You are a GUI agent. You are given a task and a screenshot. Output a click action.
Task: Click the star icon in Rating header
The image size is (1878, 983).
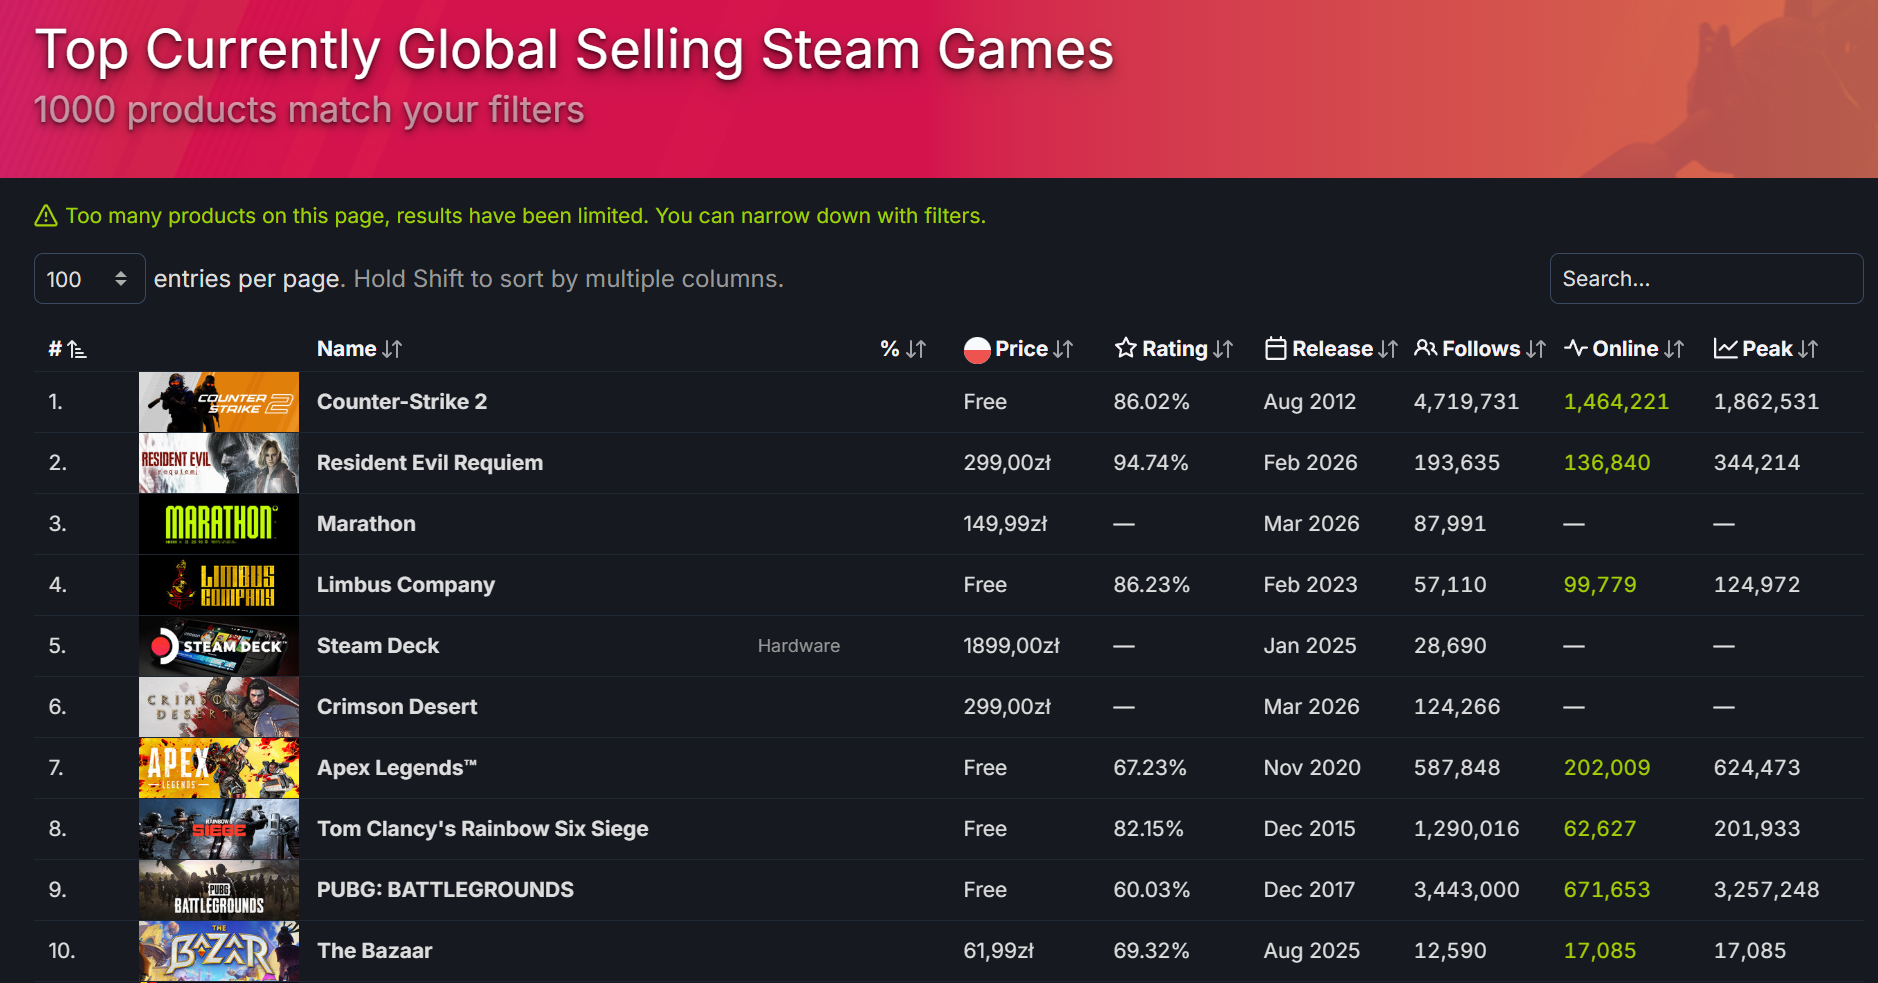click(x=1126, y=348)
